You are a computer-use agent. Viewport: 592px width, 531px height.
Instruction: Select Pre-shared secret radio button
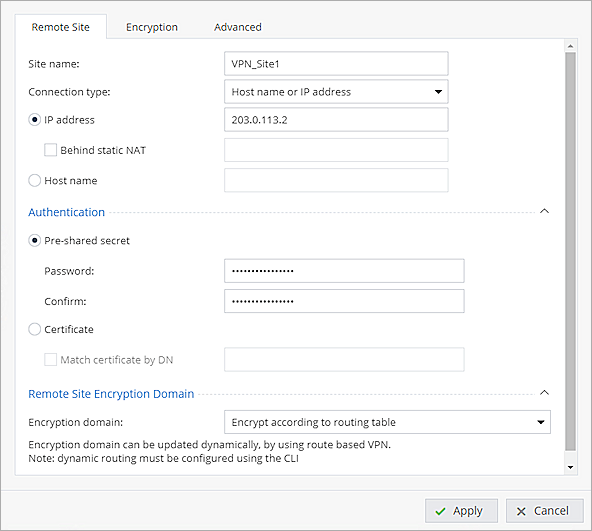[x=34, y=241]
